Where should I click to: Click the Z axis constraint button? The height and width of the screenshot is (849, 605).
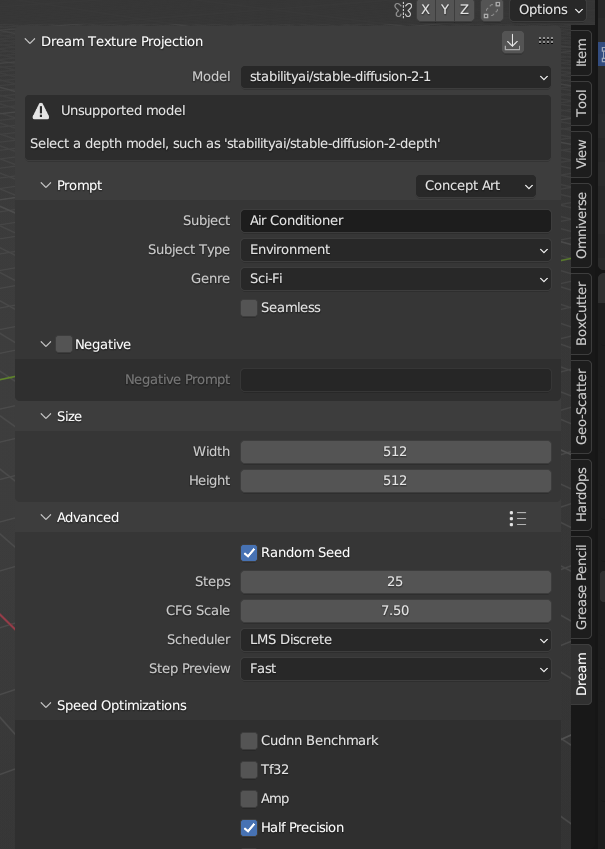tap(463, 10)
